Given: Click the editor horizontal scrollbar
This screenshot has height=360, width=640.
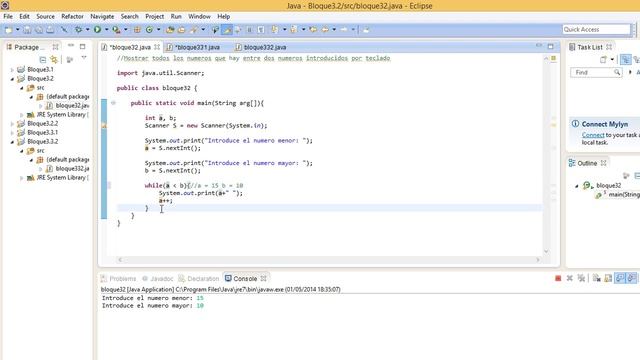Looking at the screenshot, I should coord(329,260).
